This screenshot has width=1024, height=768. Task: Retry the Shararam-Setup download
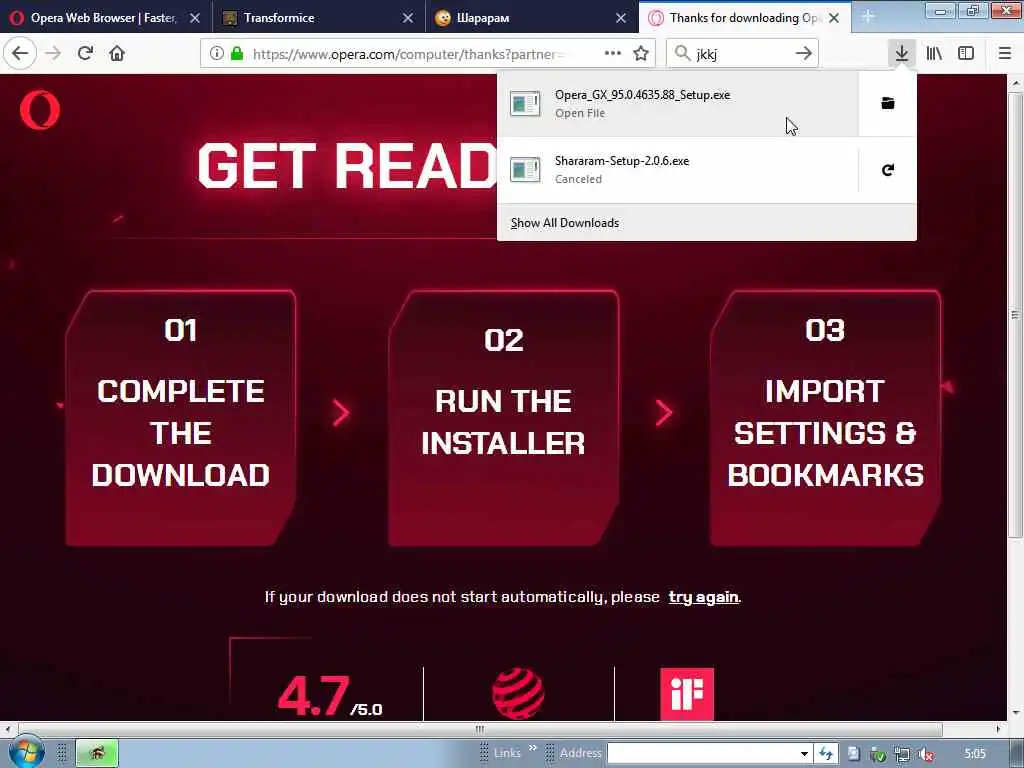pyautogui.click(x=888, y=170)
